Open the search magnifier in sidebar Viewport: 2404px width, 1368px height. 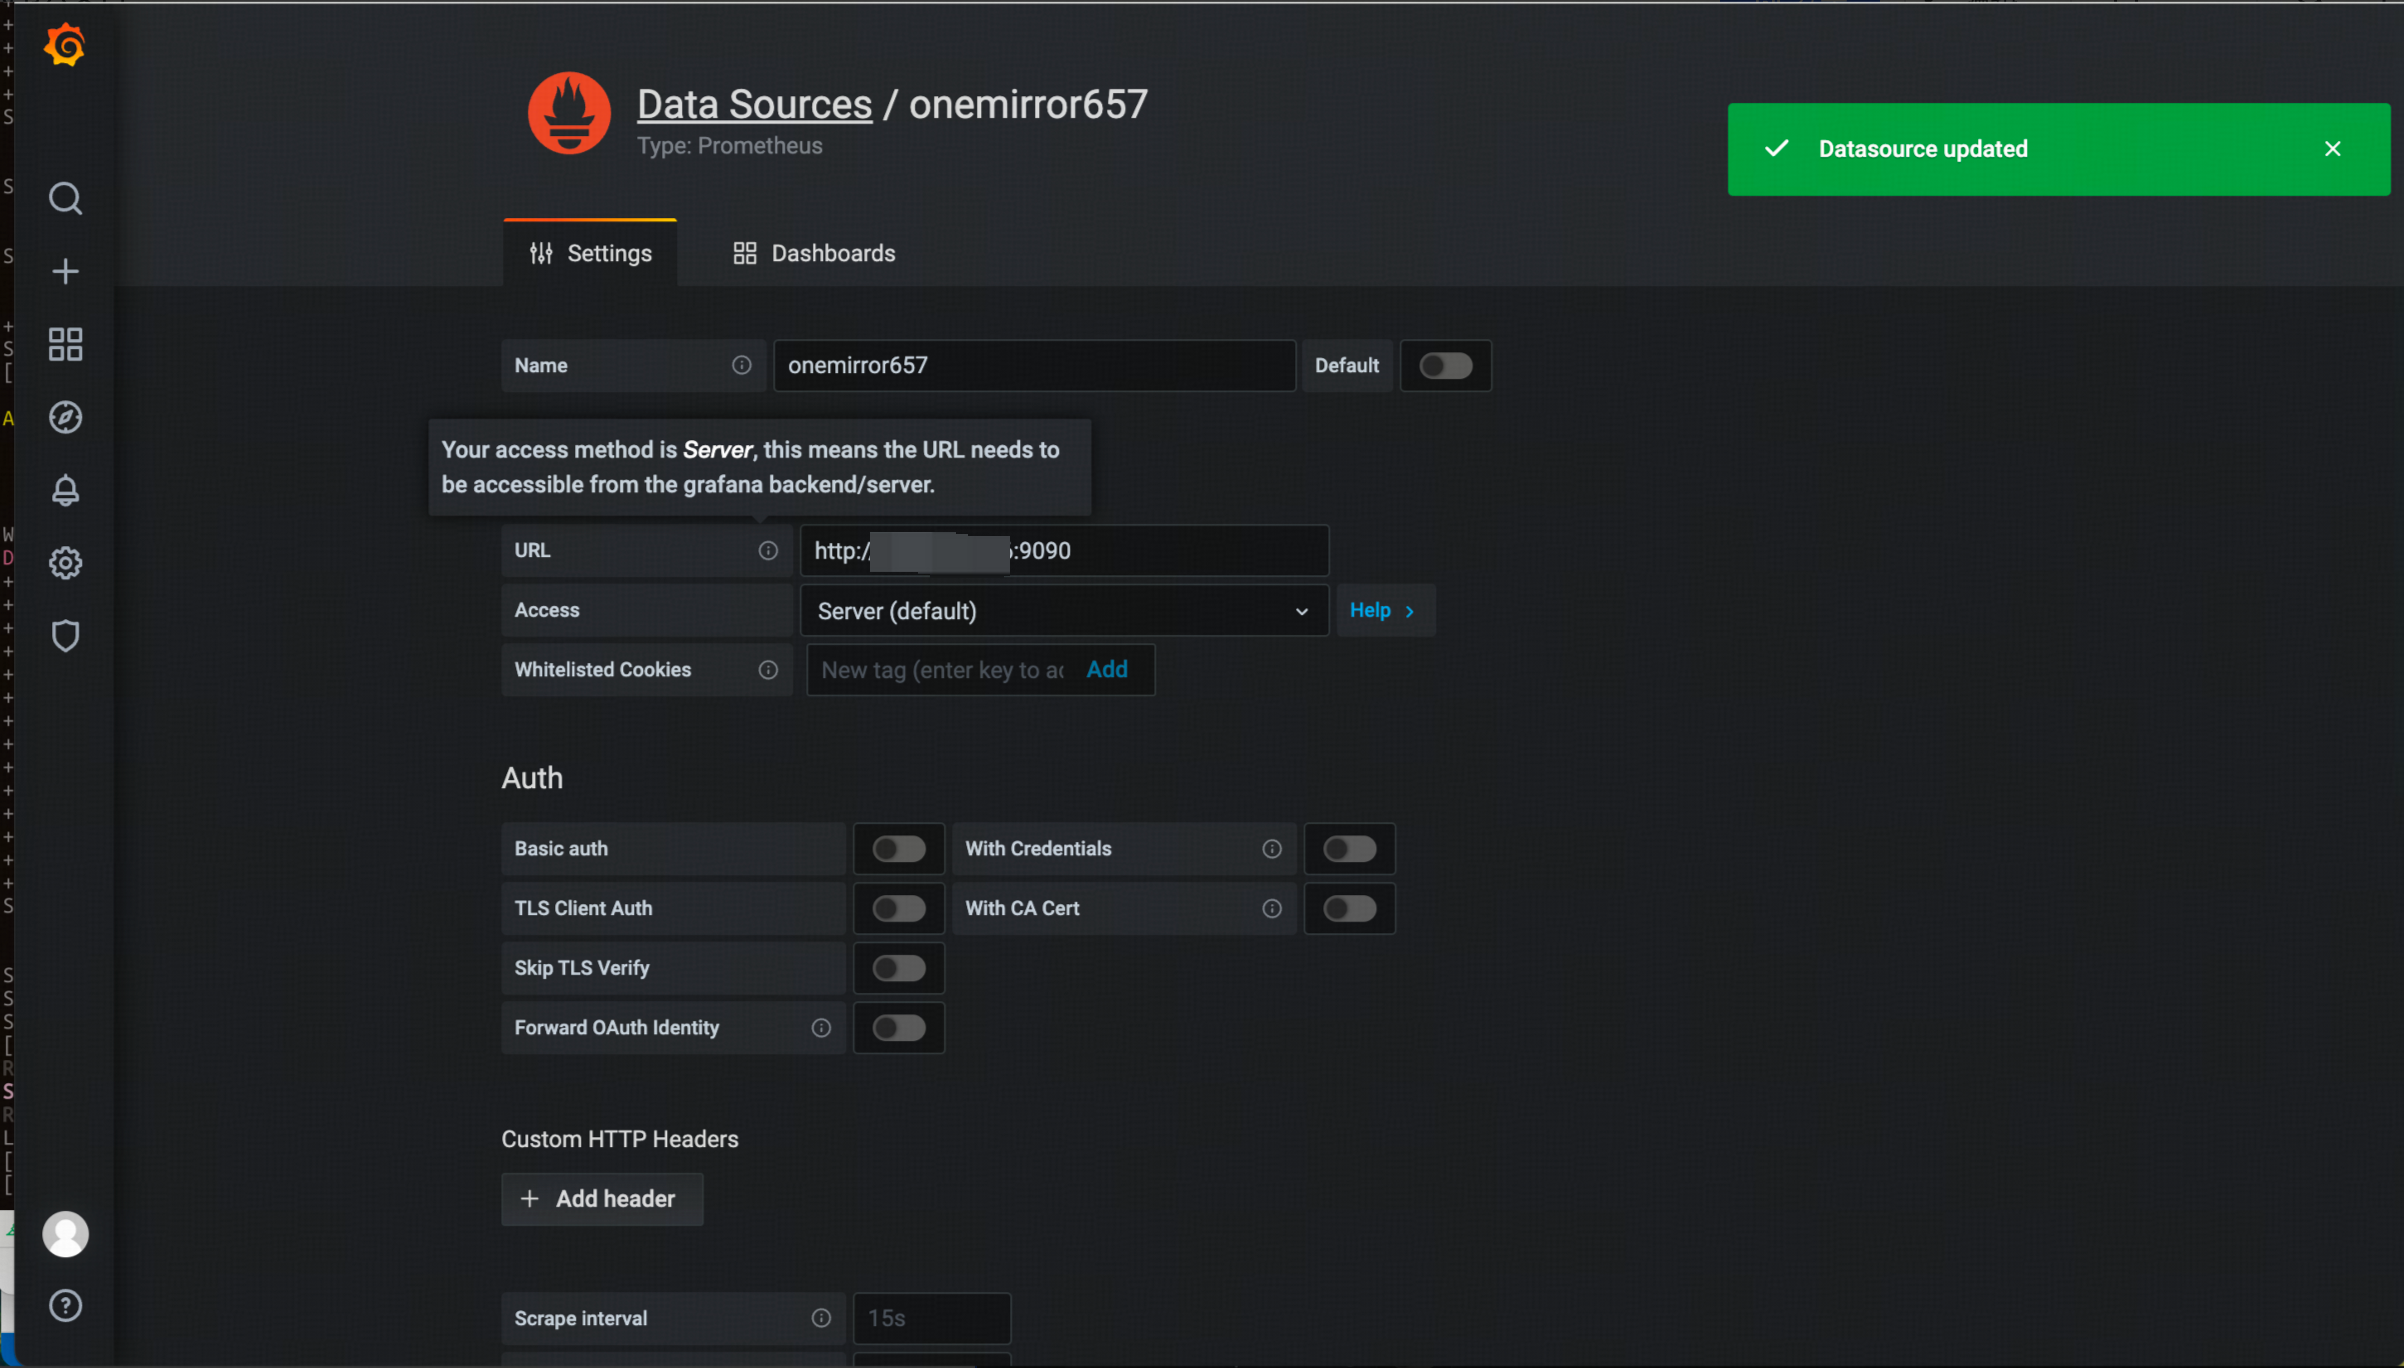[65, 199]
